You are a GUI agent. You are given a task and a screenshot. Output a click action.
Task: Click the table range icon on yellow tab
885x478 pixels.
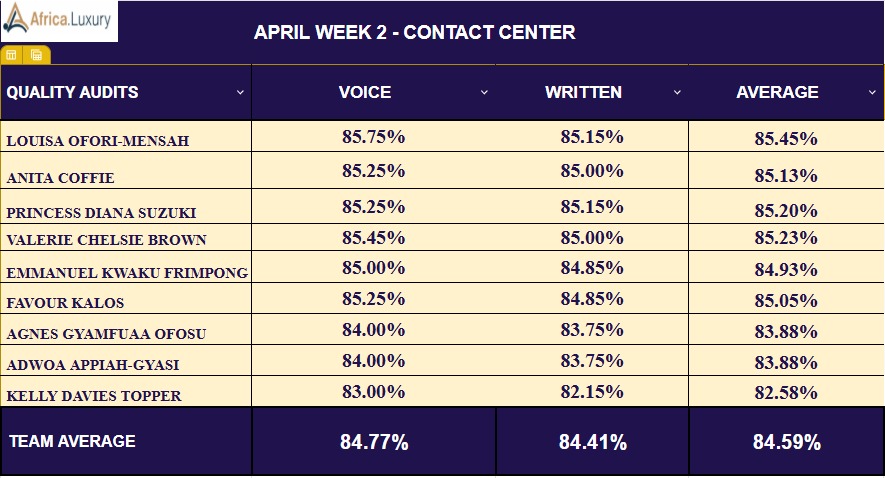coord(36,55)
